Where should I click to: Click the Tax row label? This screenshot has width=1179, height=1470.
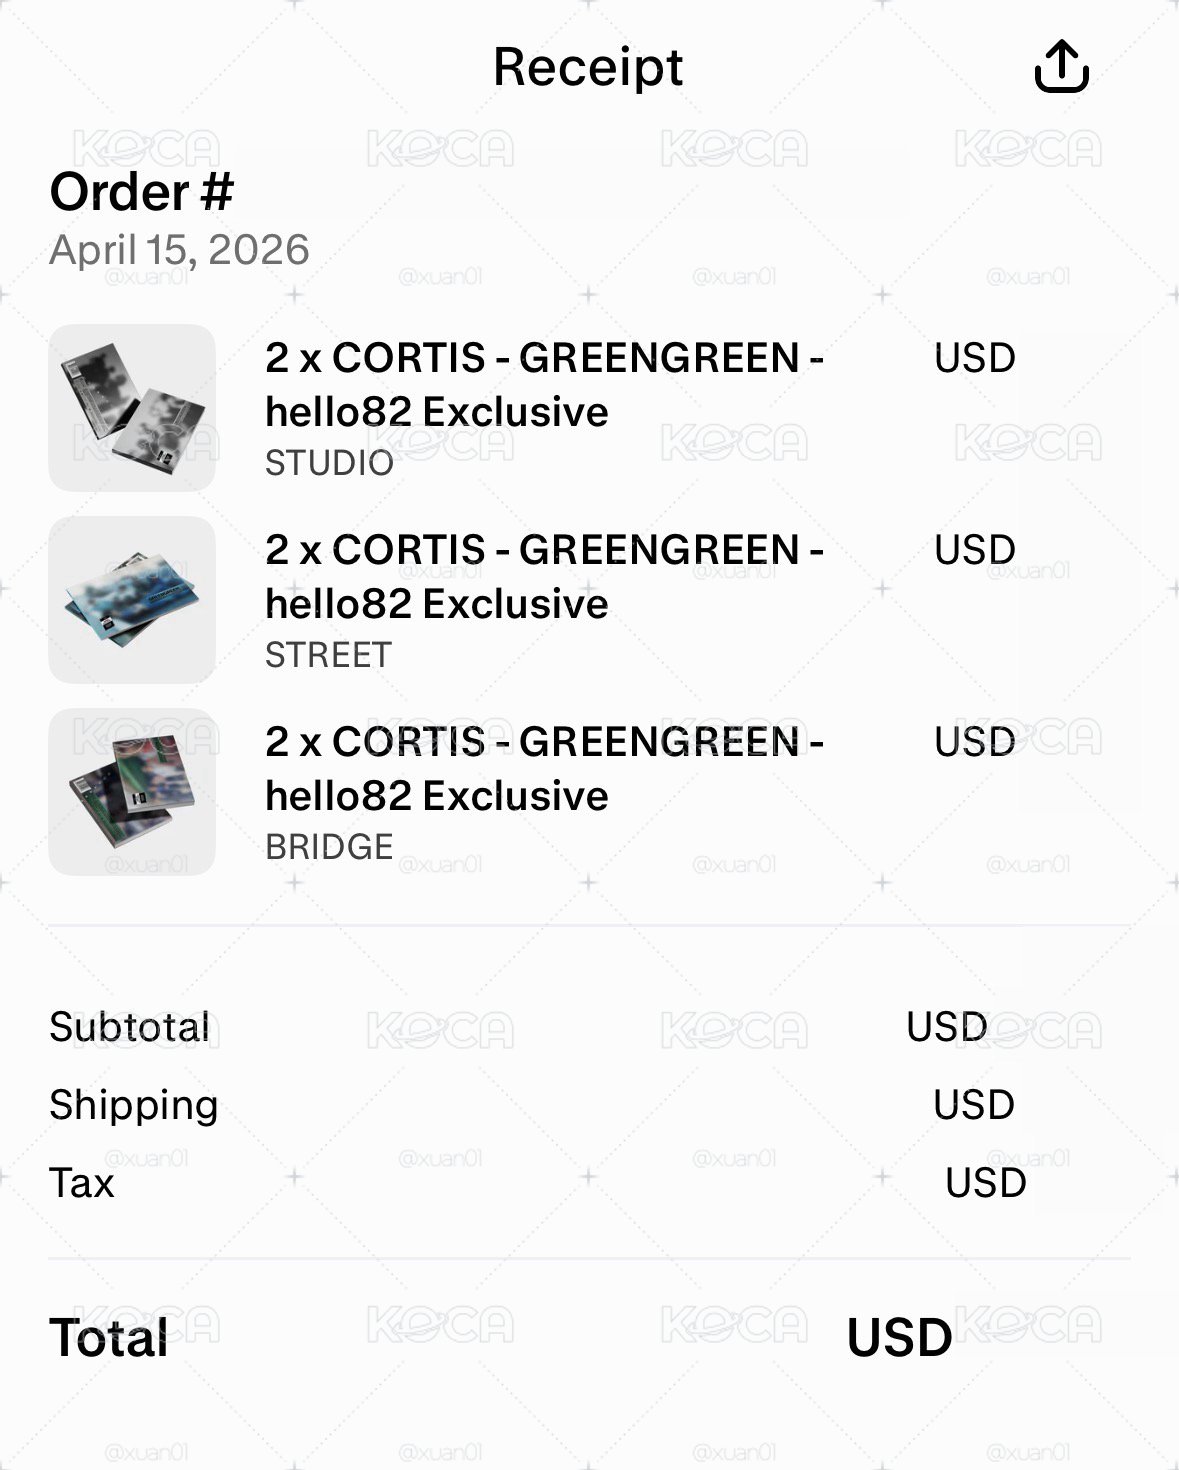[x=81, y=1183]
